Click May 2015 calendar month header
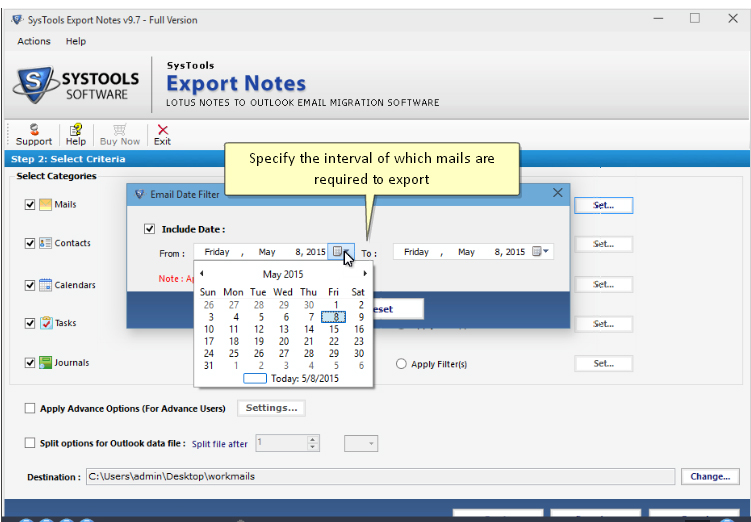The height and width of the screenshot is (522, 751). tap(283, 274)
